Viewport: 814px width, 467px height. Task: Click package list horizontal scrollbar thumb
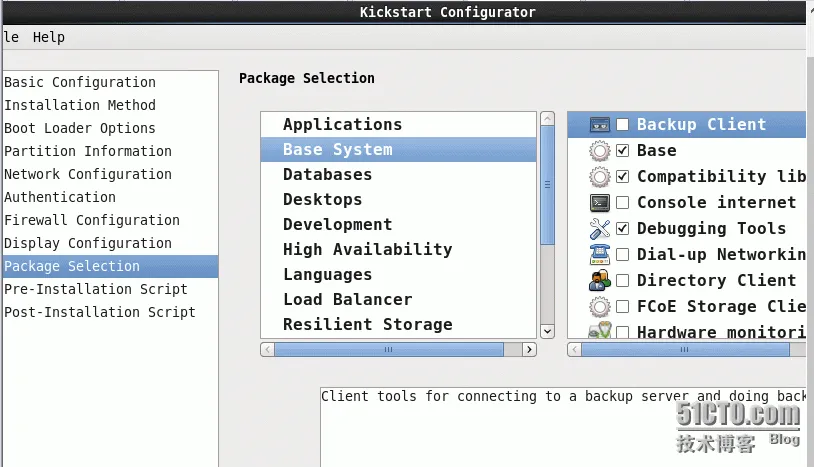click(685, 350)
